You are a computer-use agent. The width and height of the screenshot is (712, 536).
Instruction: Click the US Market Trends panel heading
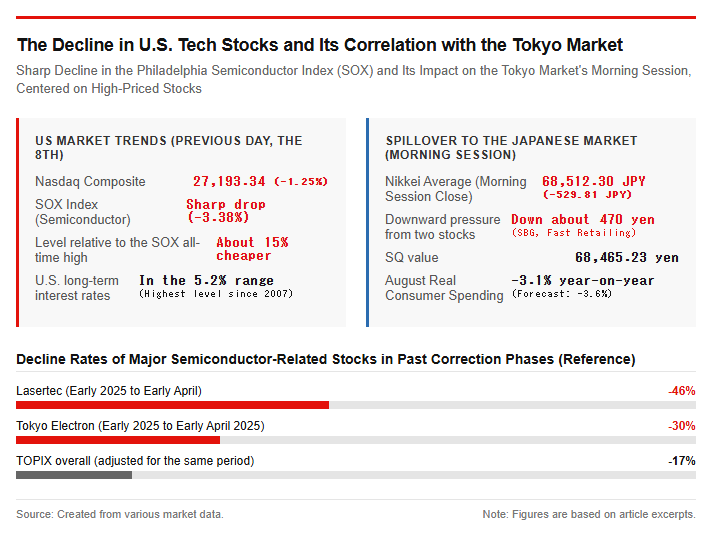coord(168,148)
